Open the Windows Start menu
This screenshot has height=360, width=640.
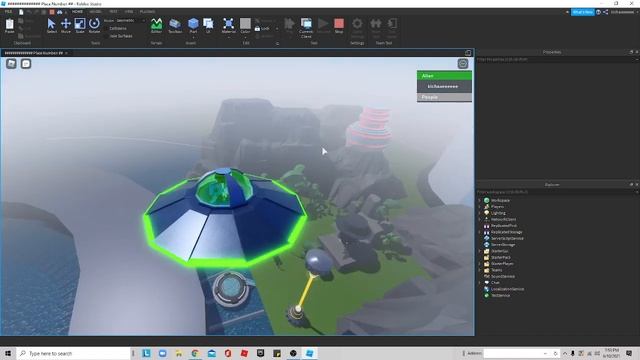coord(8,353)
